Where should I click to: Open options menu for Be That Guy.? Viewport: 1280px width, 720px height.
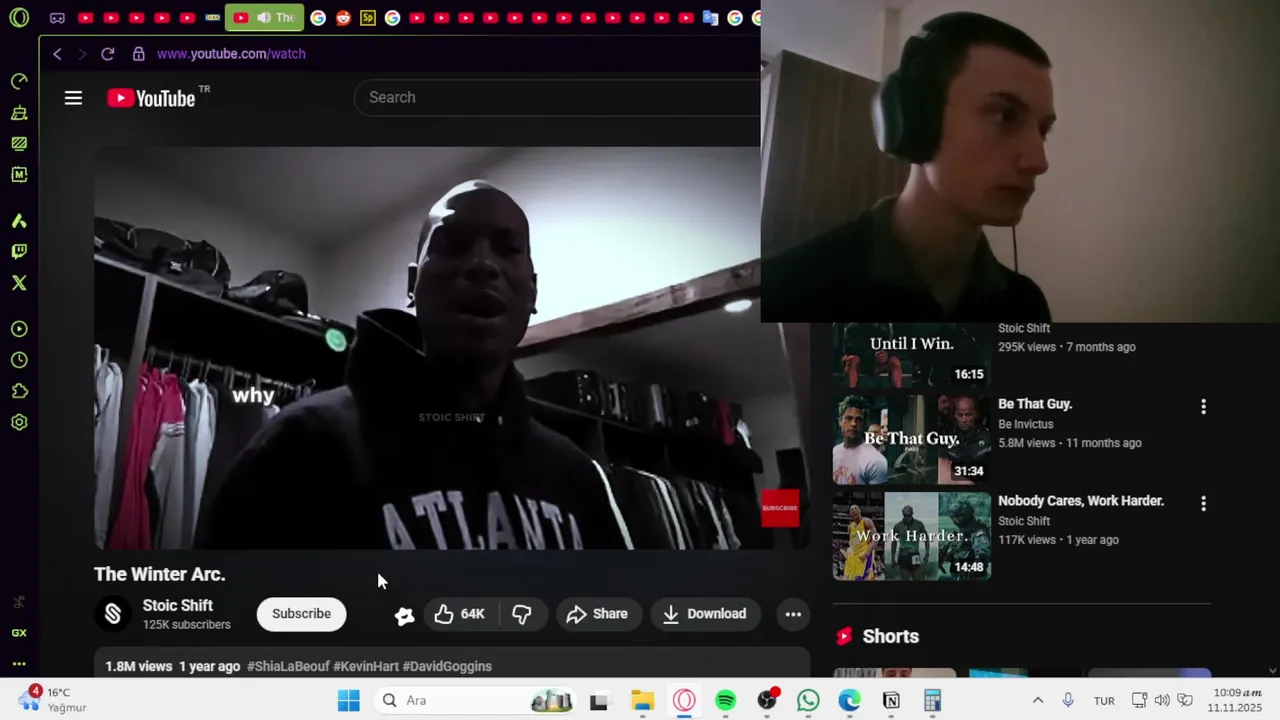[x=1203, y=407]
